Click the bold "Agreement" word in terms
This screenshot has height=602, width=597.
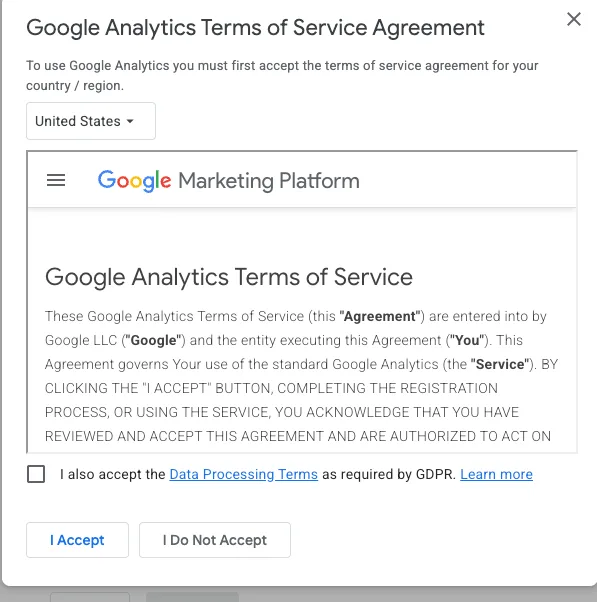click(380, 316)
